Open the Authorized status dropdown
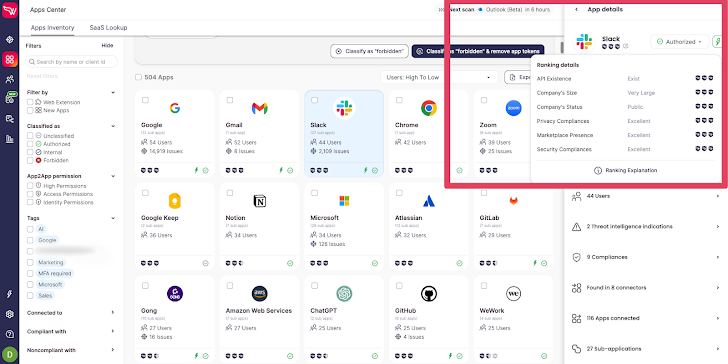This screenshot has height=364, width=728. 680,42
